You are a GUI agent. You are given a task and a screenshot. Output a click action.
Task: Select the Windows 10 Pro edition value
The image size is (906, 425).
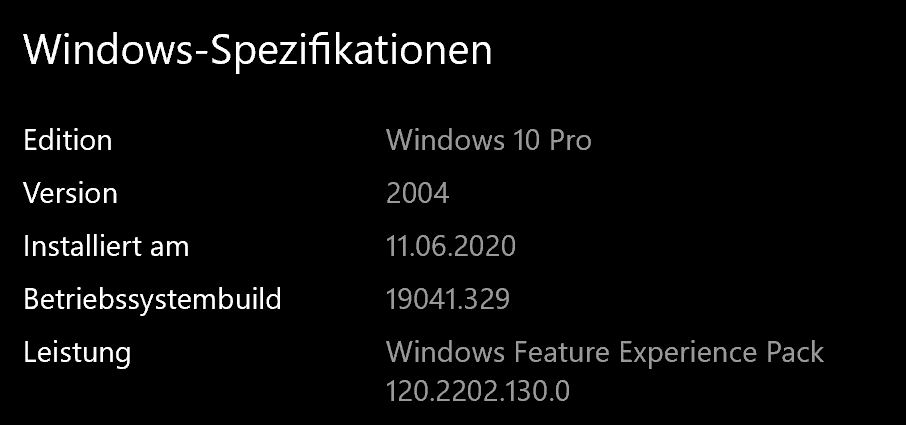(488, 140)
